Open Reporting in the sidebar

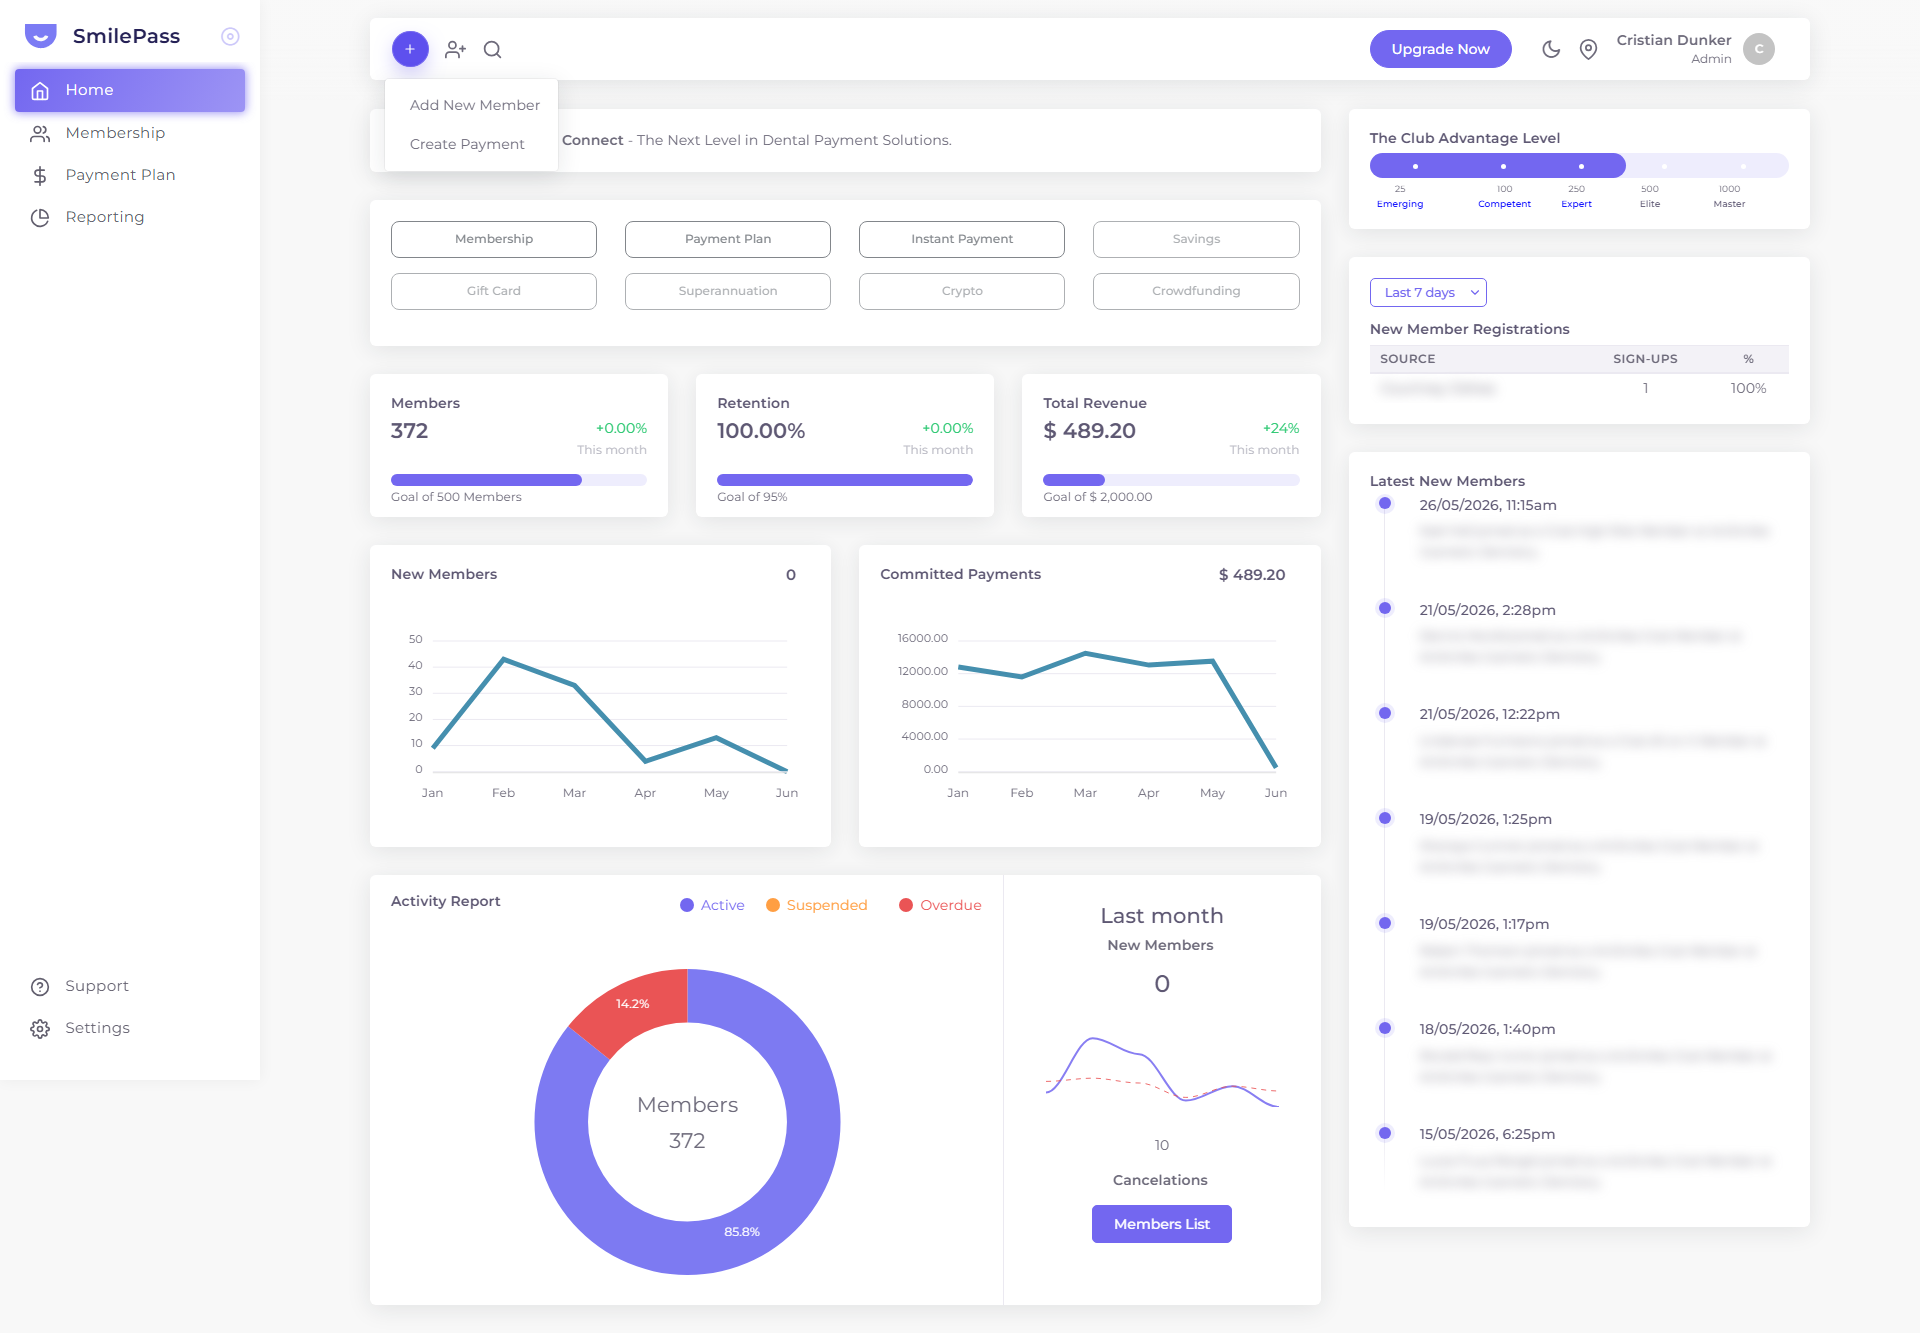130,217
